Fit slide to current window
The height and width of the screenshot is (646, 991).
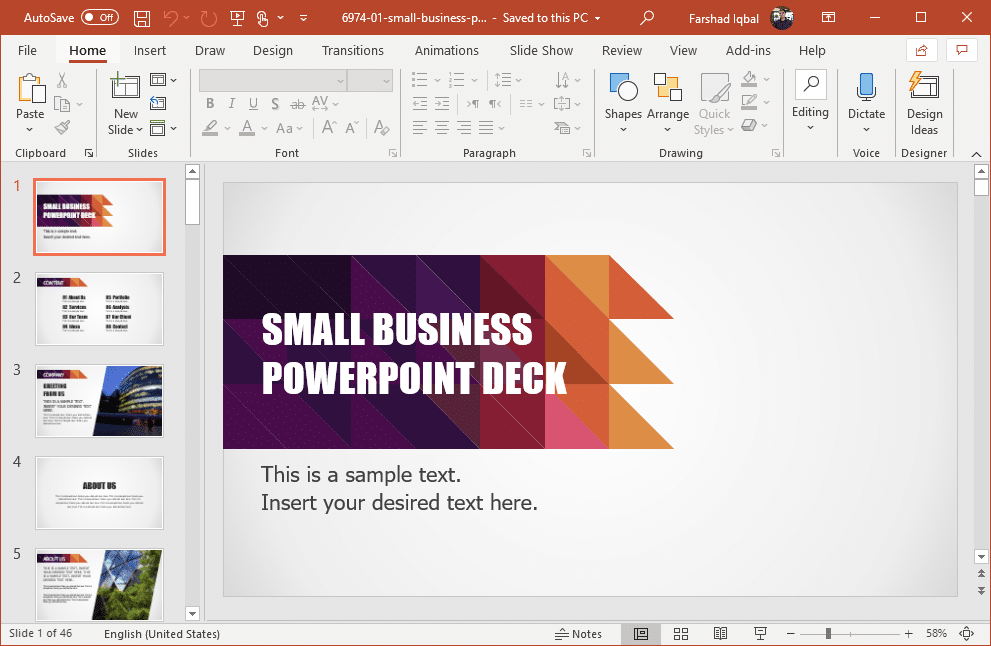coord(966,634)
